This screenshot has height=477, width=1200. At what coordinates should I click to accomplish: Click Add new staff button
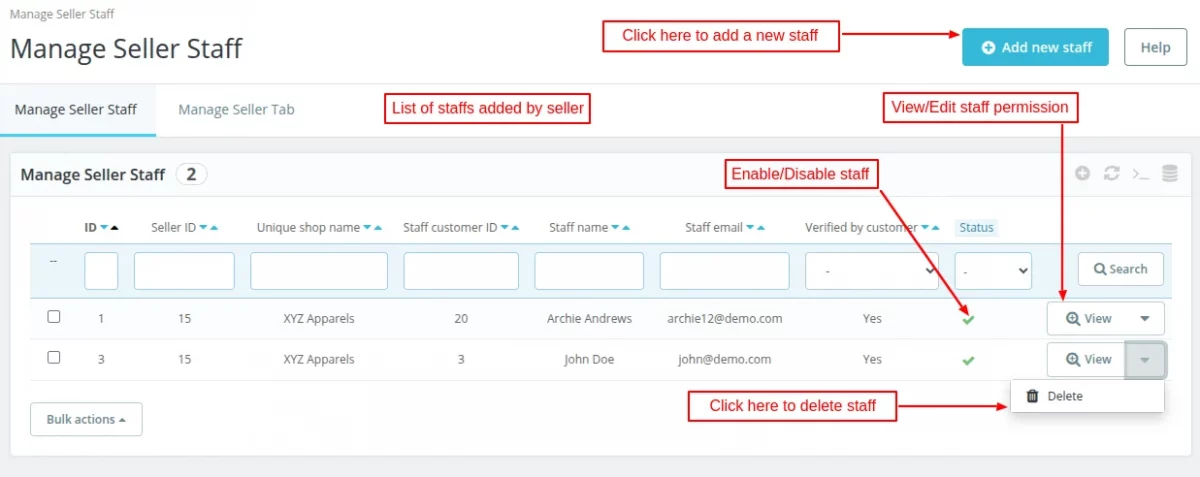click(x=1035, y=47)
